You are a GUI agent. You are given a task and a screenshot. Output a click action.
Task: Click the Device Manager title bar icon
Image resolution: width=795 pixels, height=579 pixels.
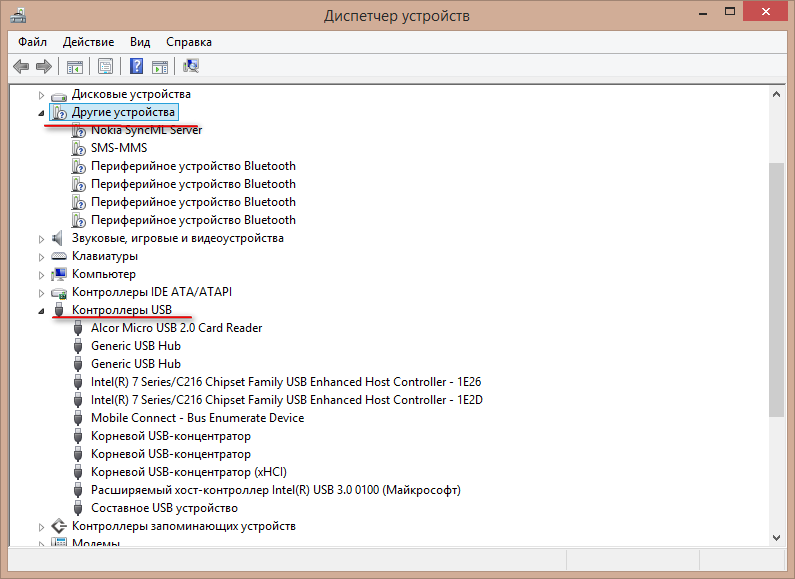click(18, 16)
